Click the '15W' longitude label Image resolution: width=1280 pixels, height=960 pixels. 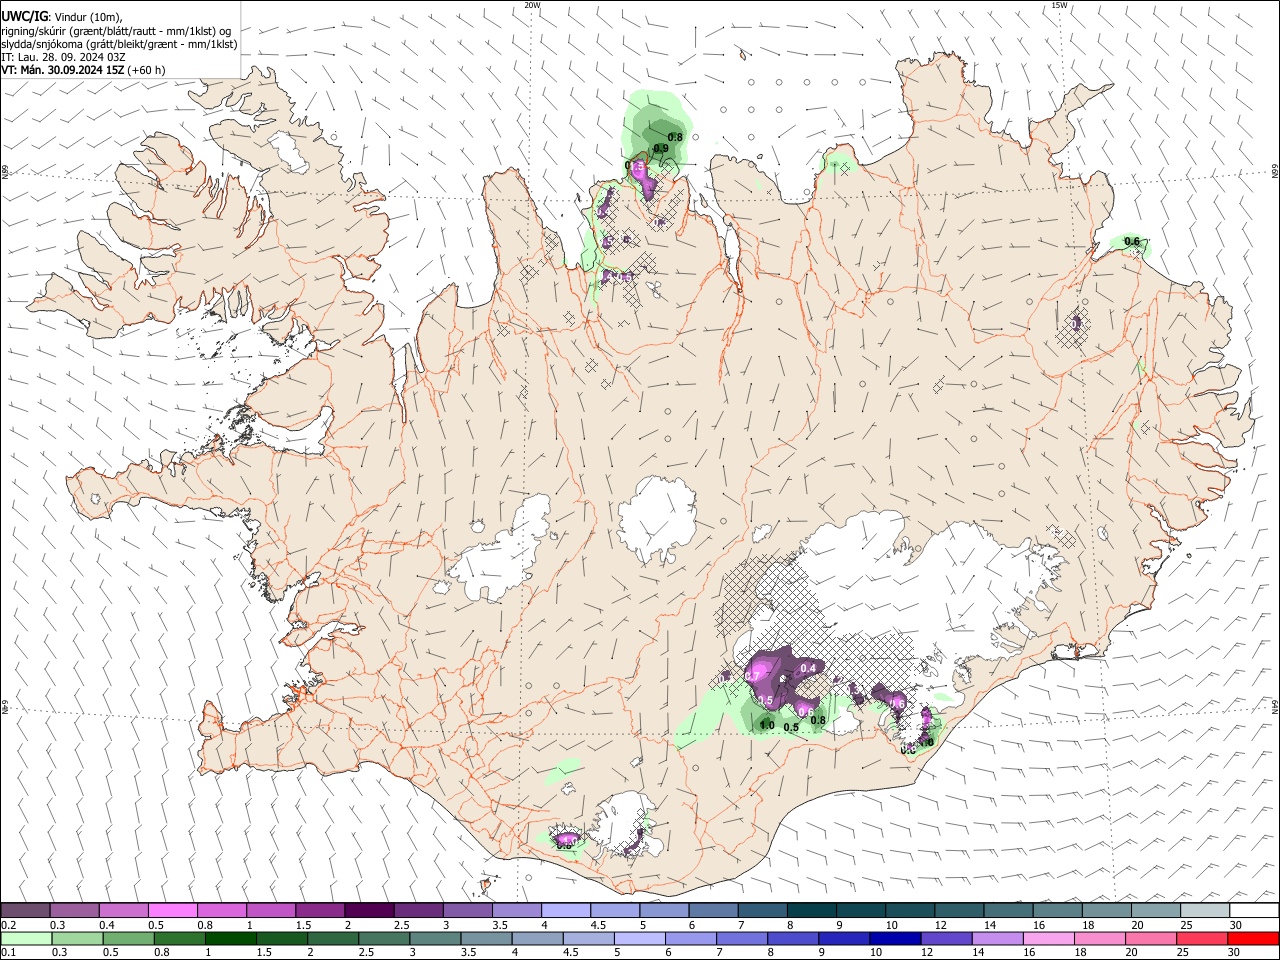[x=1060, y=5]
